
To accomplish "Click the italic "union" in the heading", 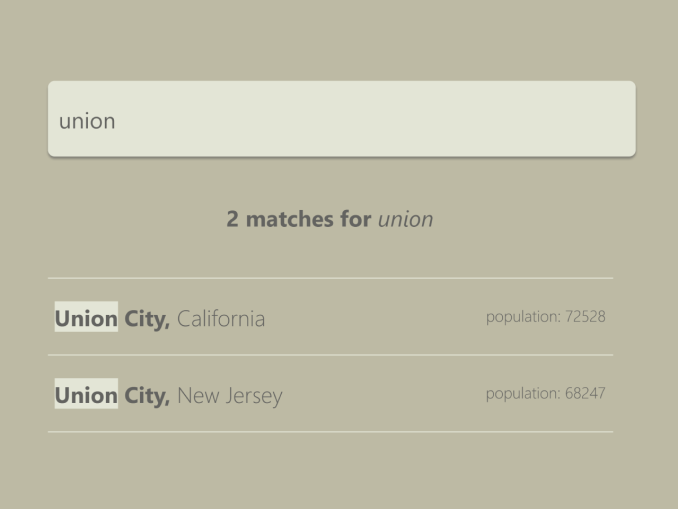I will (x=405, y=219).
